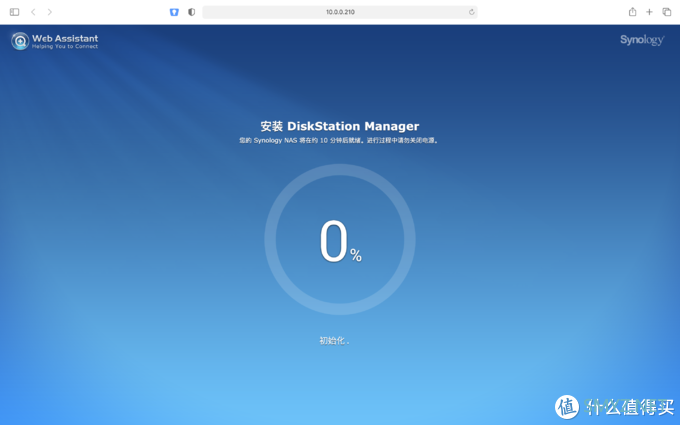Screen dimensions: 680x425
Task: Show the tab overview icon
Action: [x=667, y=12]
